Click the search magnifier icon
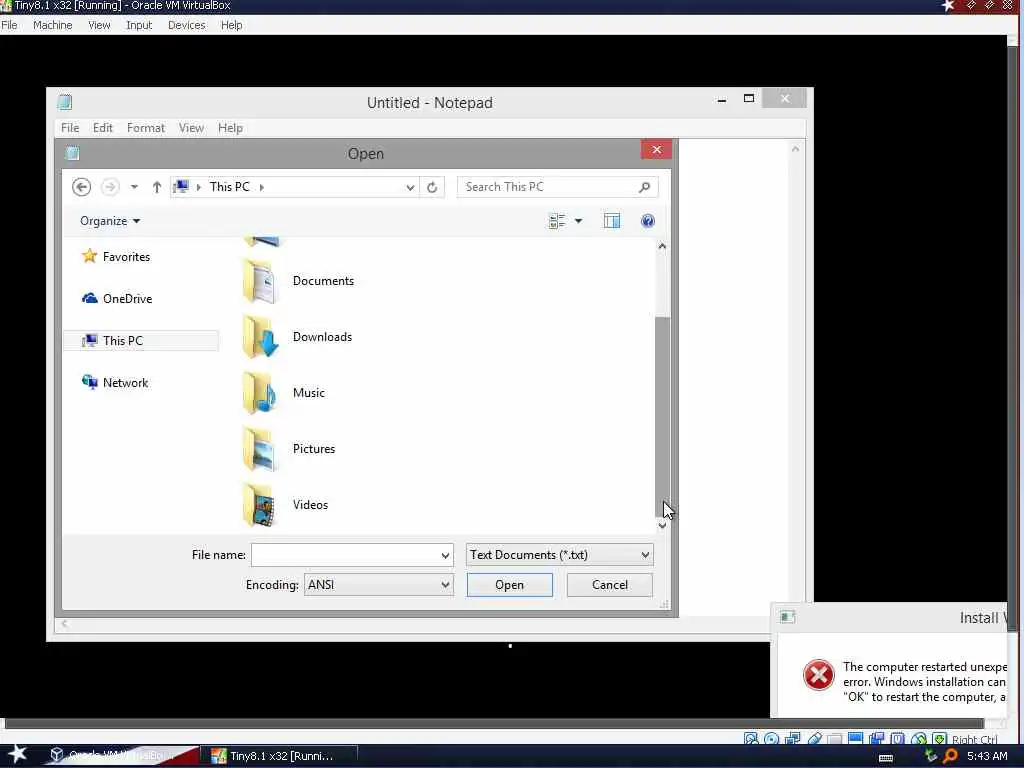The width and height of the screenshot is (1024, 768). [645, 187]
